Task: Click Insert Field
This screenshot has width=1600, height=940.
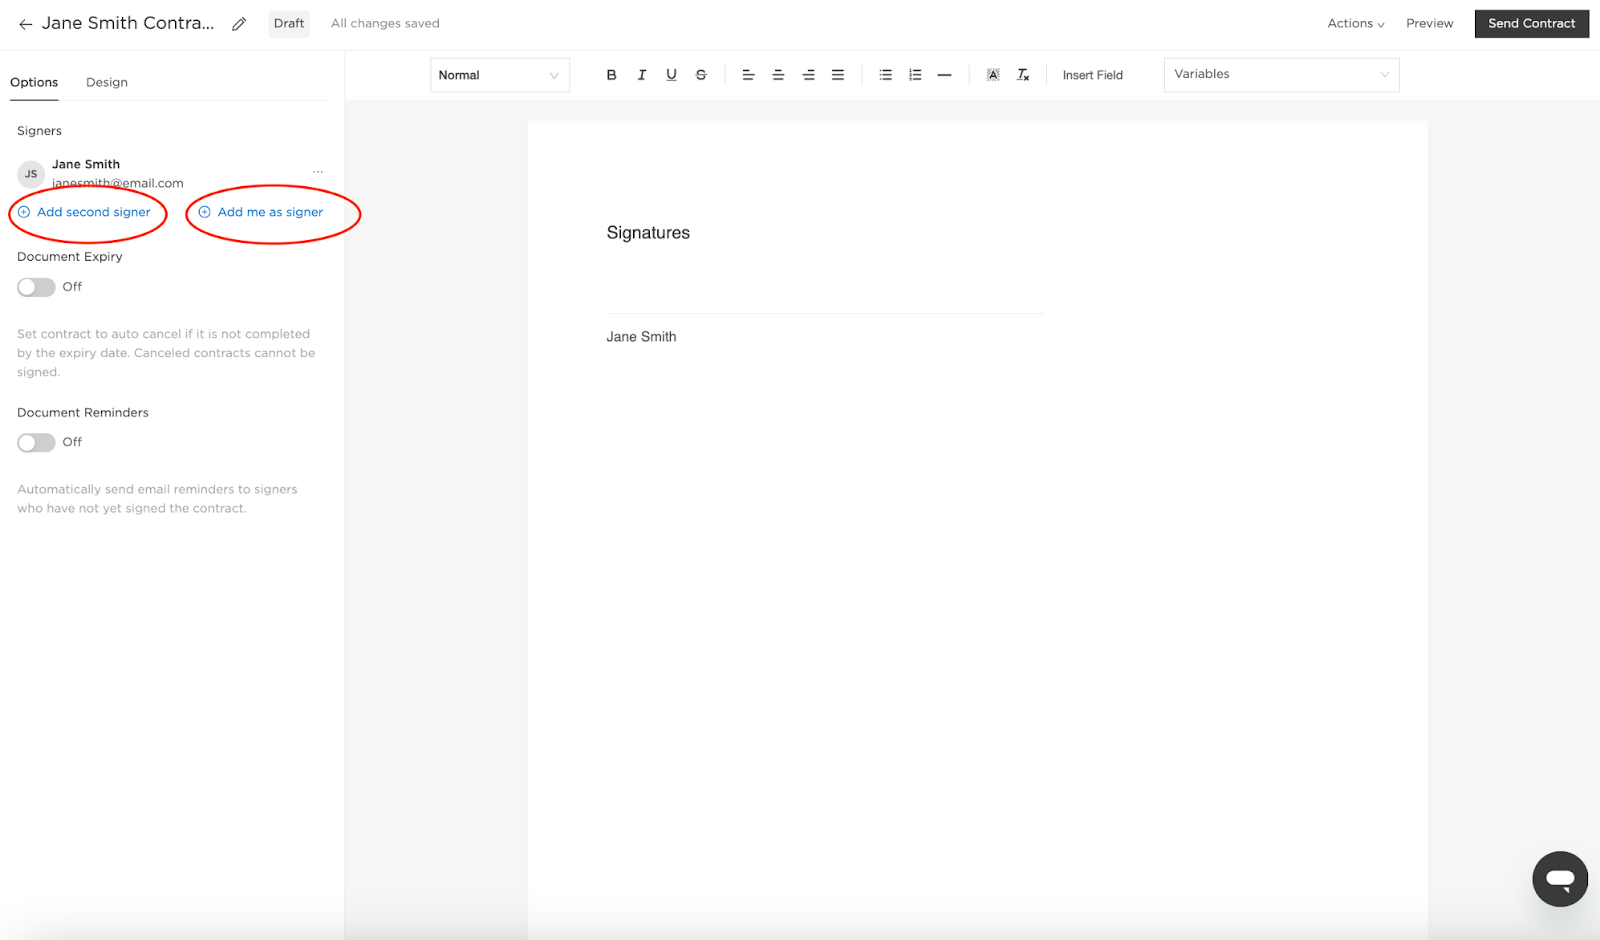Action: tap(1092, 75)
